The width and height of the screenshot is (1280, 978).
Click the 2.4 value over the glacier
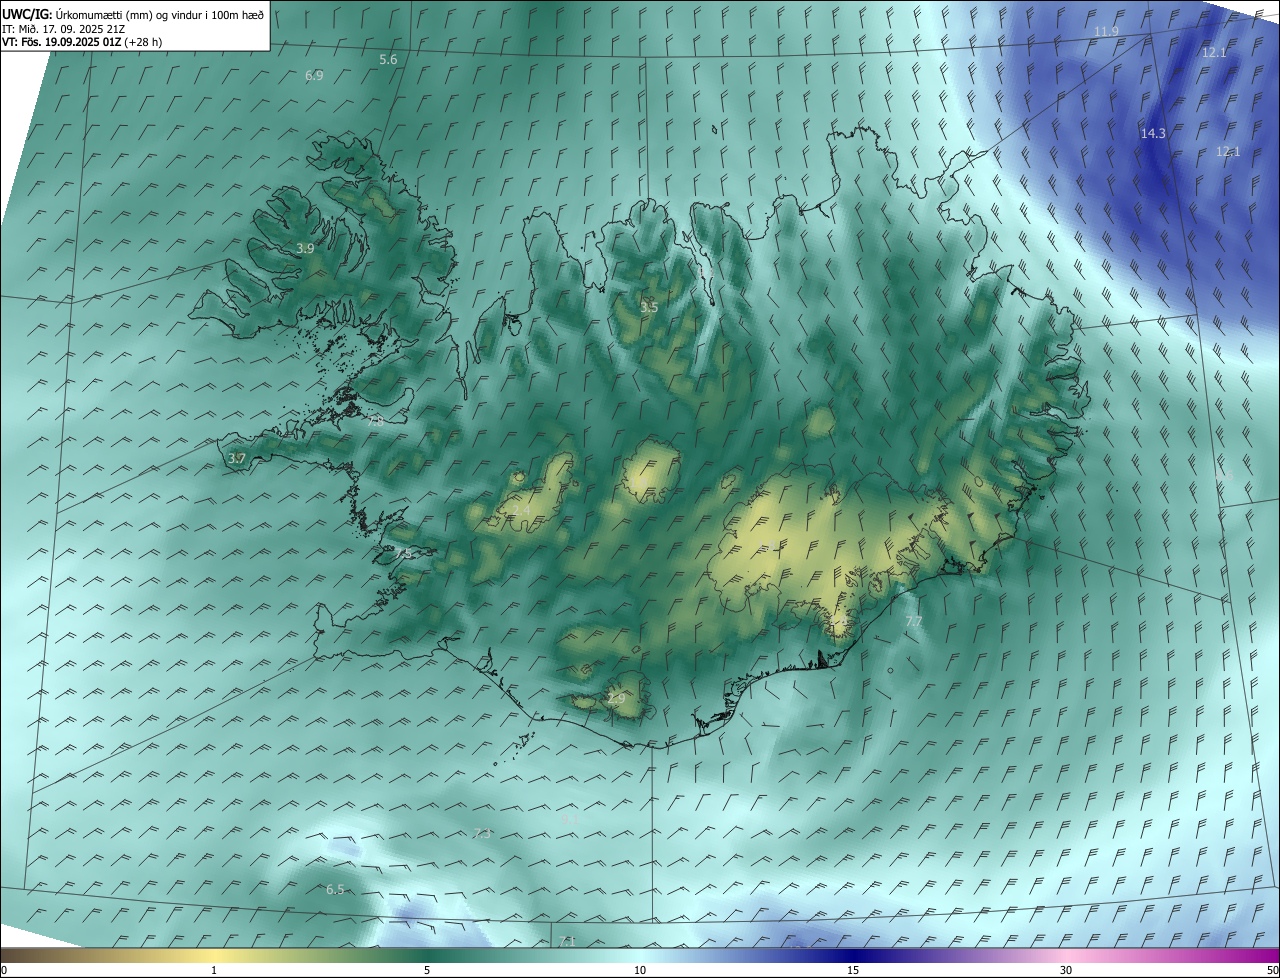pos(522,511)
